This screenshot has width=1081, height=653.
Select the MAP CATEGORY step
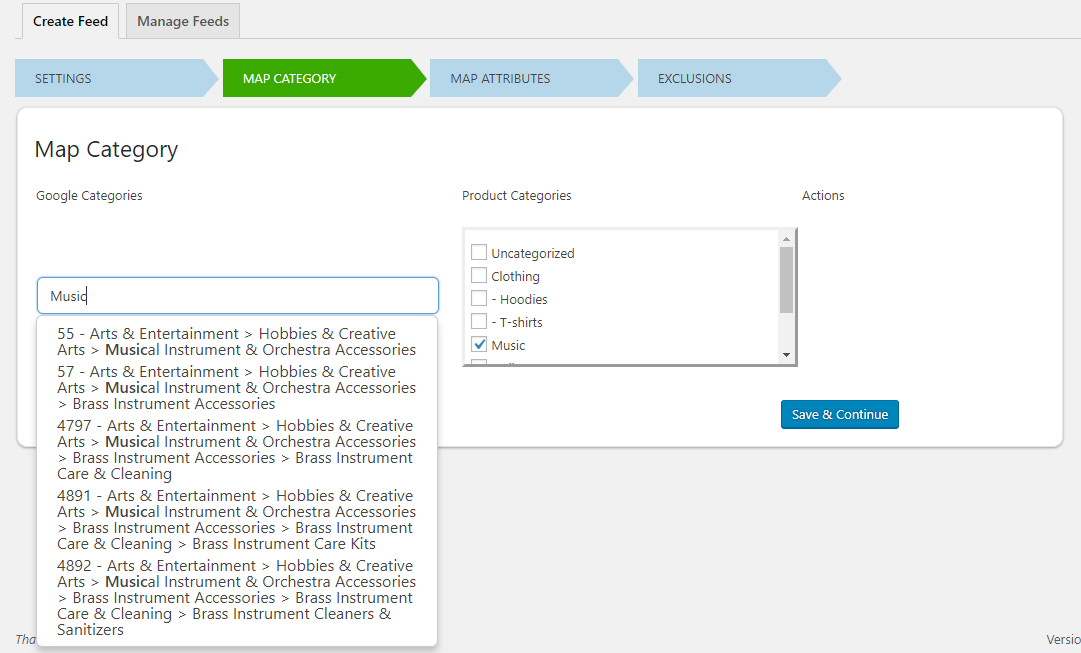point(324,78)
